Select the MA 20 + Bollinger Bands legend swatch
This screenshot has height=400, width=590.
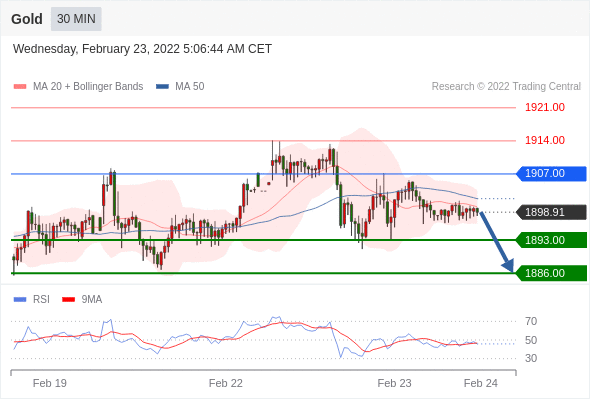coord(20,87)
